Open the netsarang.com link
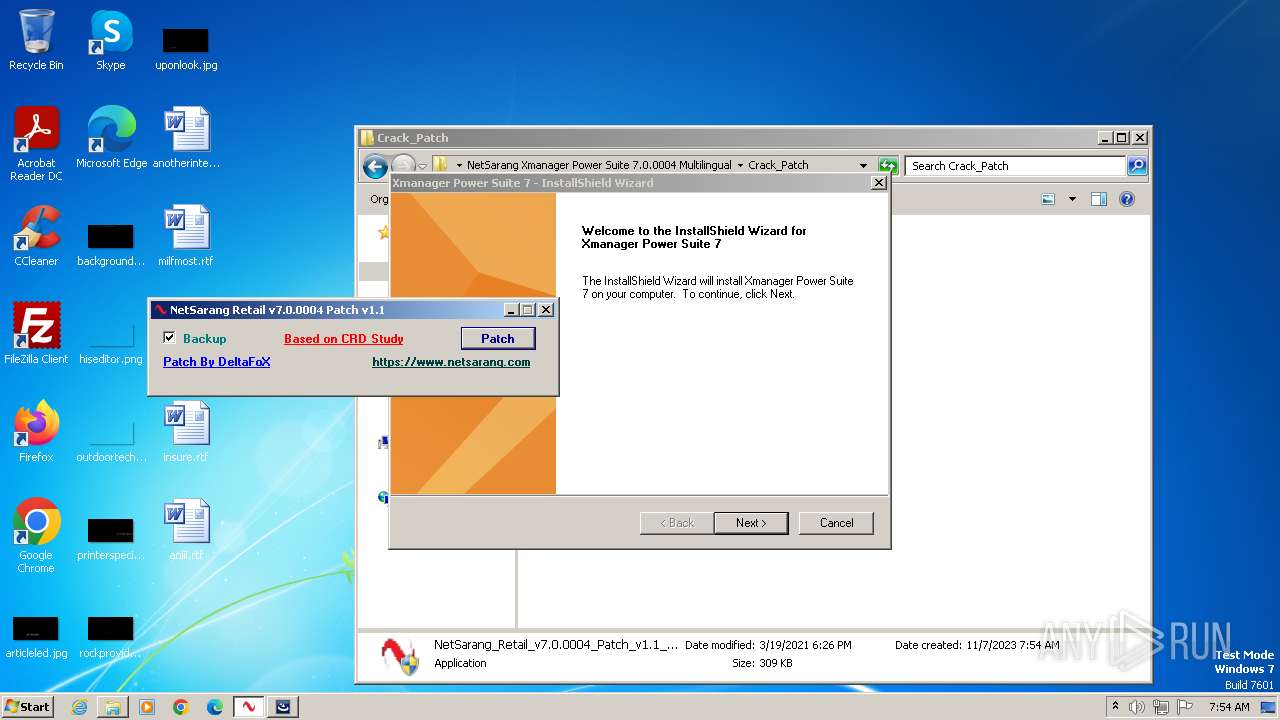Viewport: 1280px width, 720px height. 451,362
